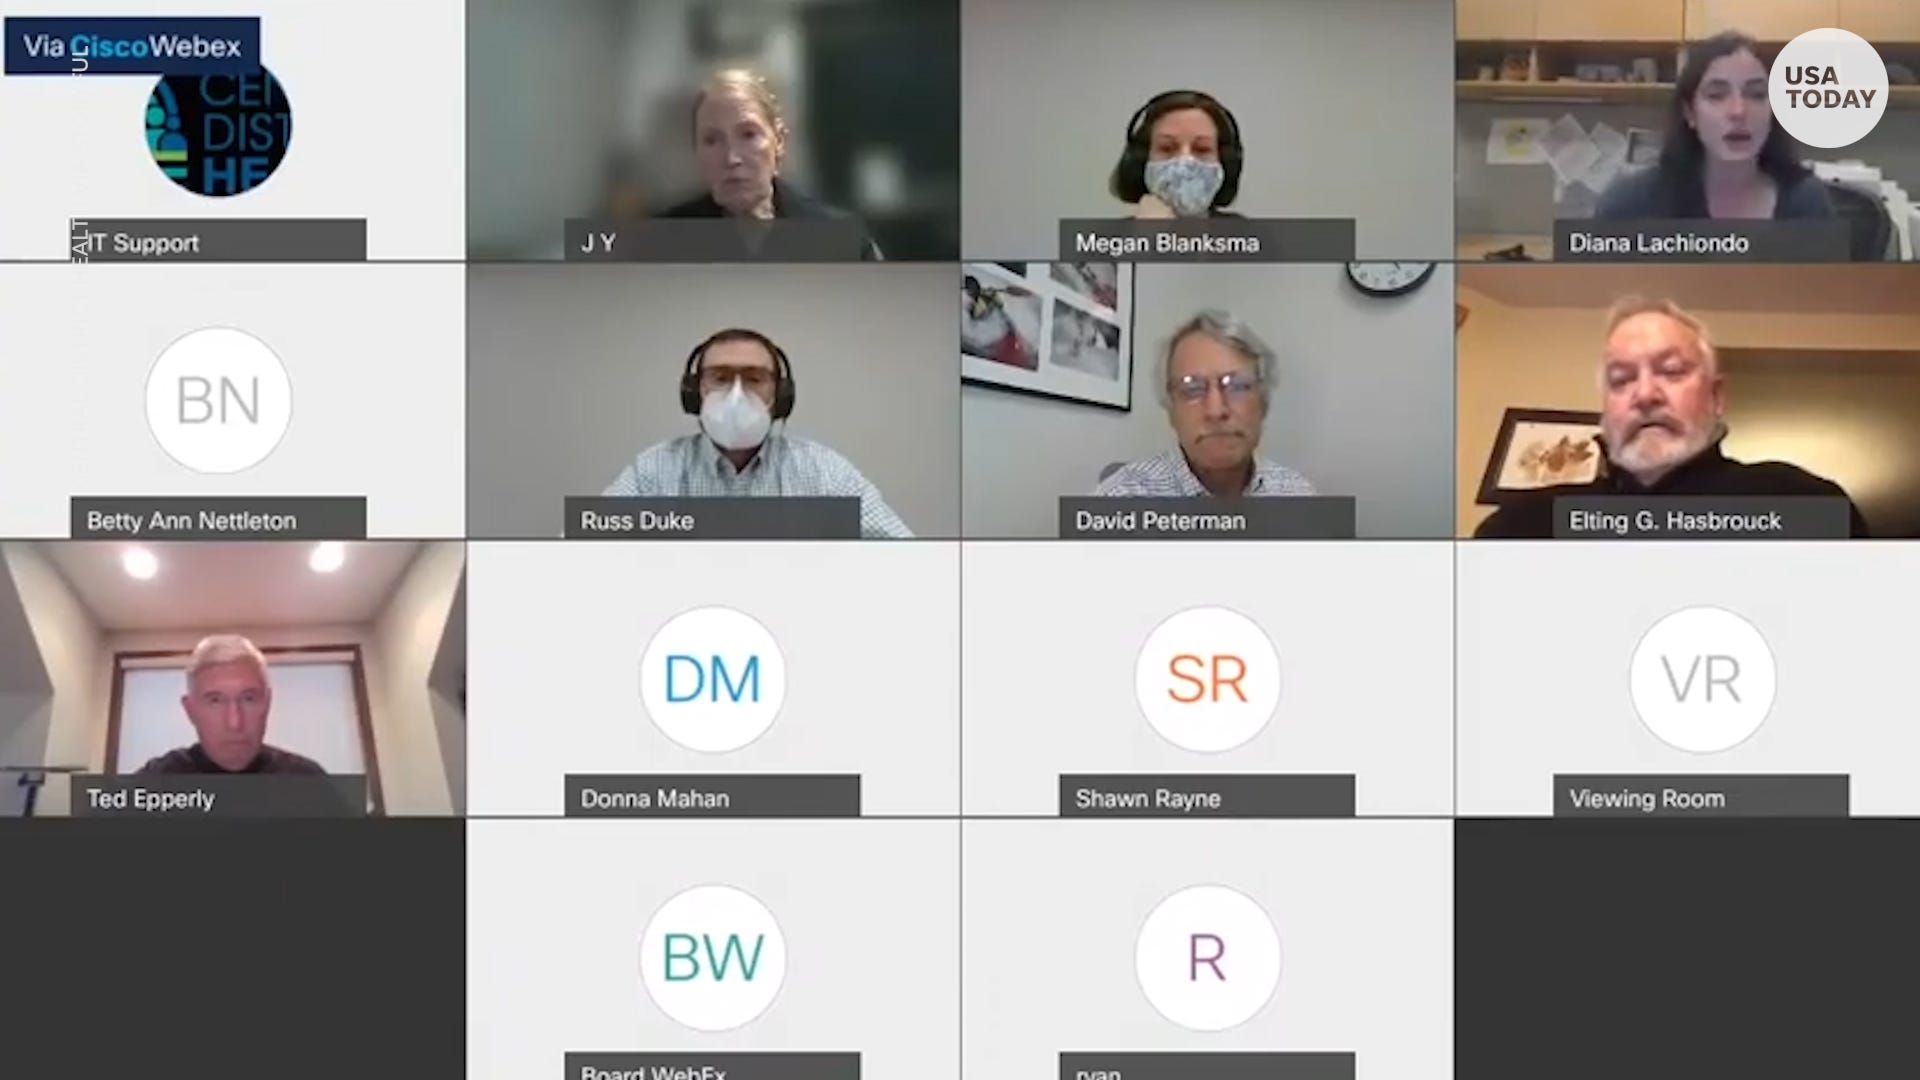Screen dimensions: 1920x1080
Task: Select Diana Lachiondo's video tile
Action: tap(1687, 130)
